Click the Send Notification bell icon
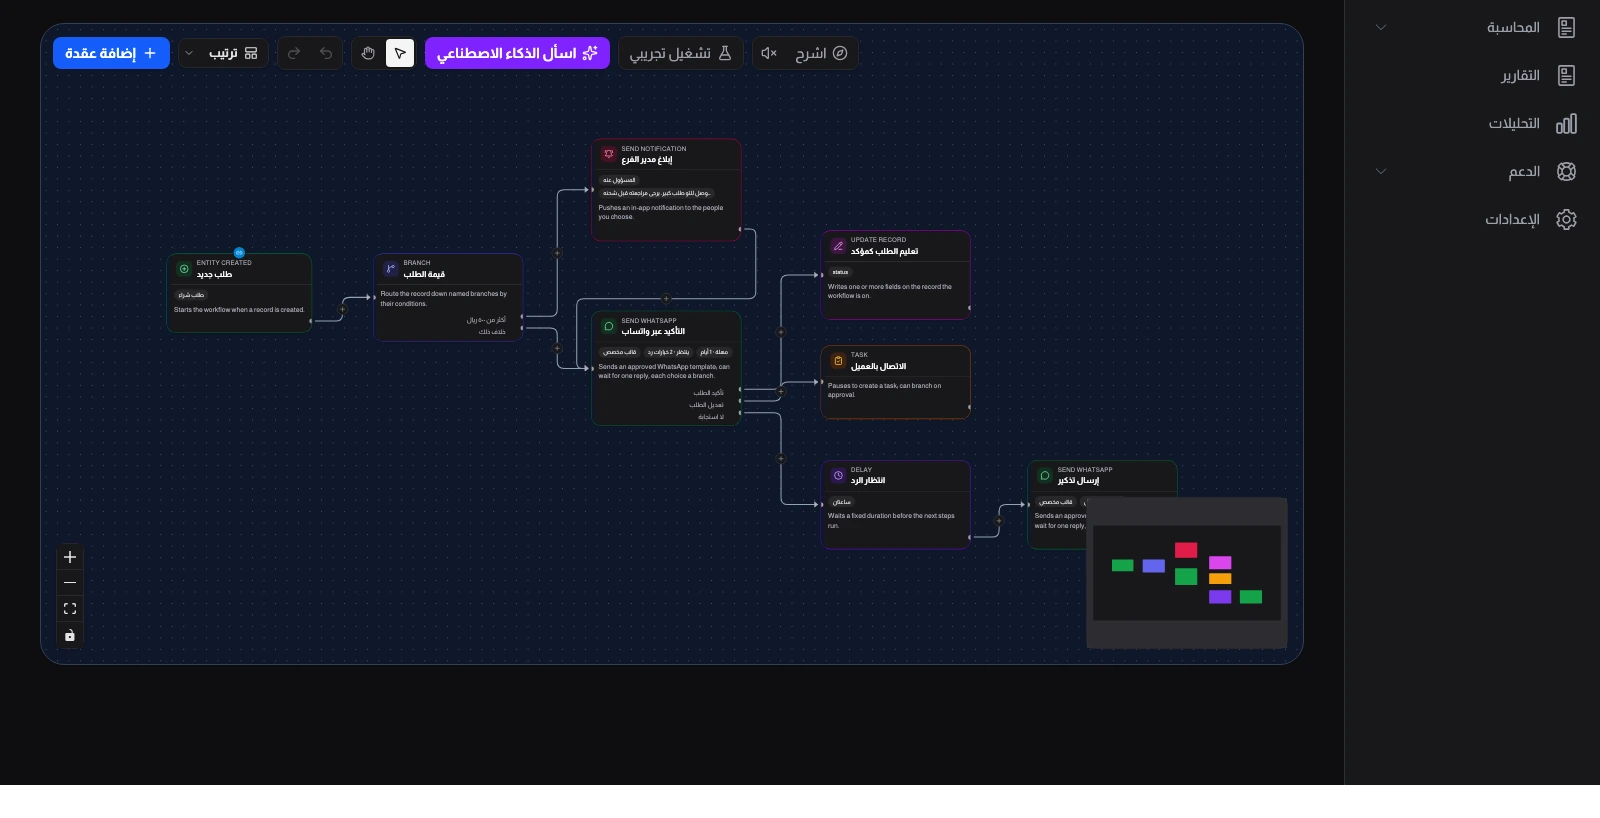This screenshot has height=818, width=1600. coord(608,154)
